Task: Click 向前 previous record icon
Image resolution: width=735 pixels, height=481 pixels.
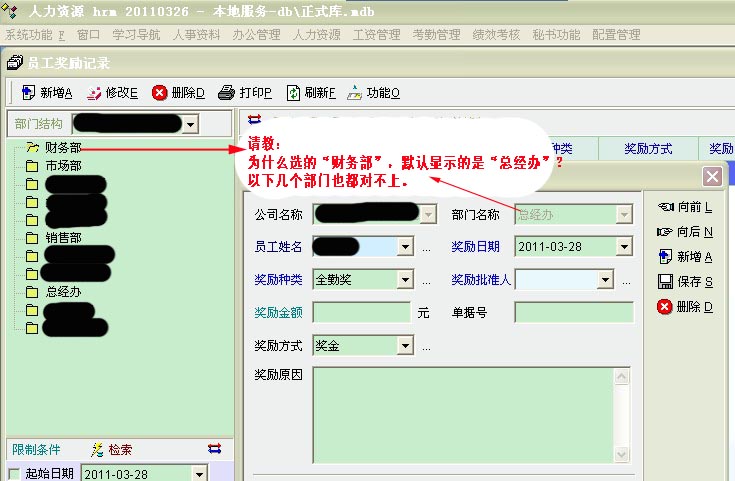Action: [x=665, y=207]
